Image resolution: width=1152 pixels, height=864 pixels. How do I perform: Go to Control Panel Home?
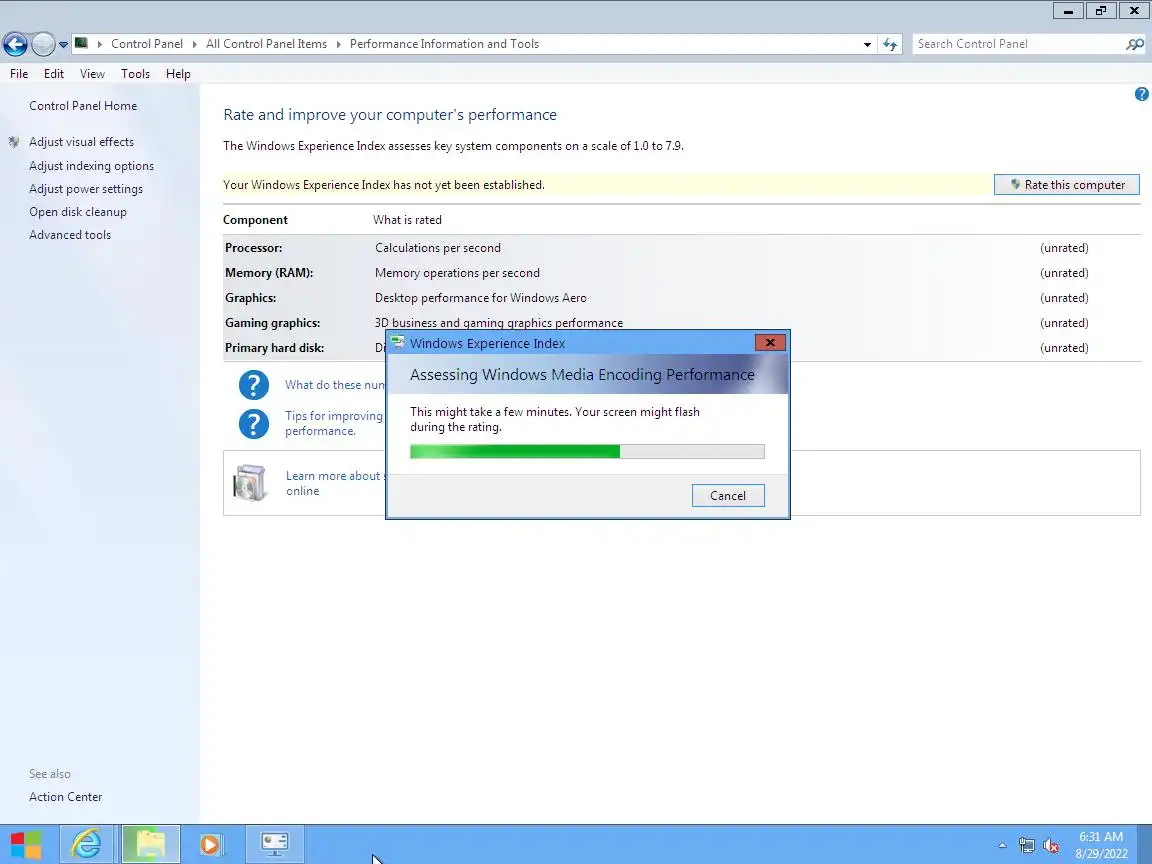(83, 106)
